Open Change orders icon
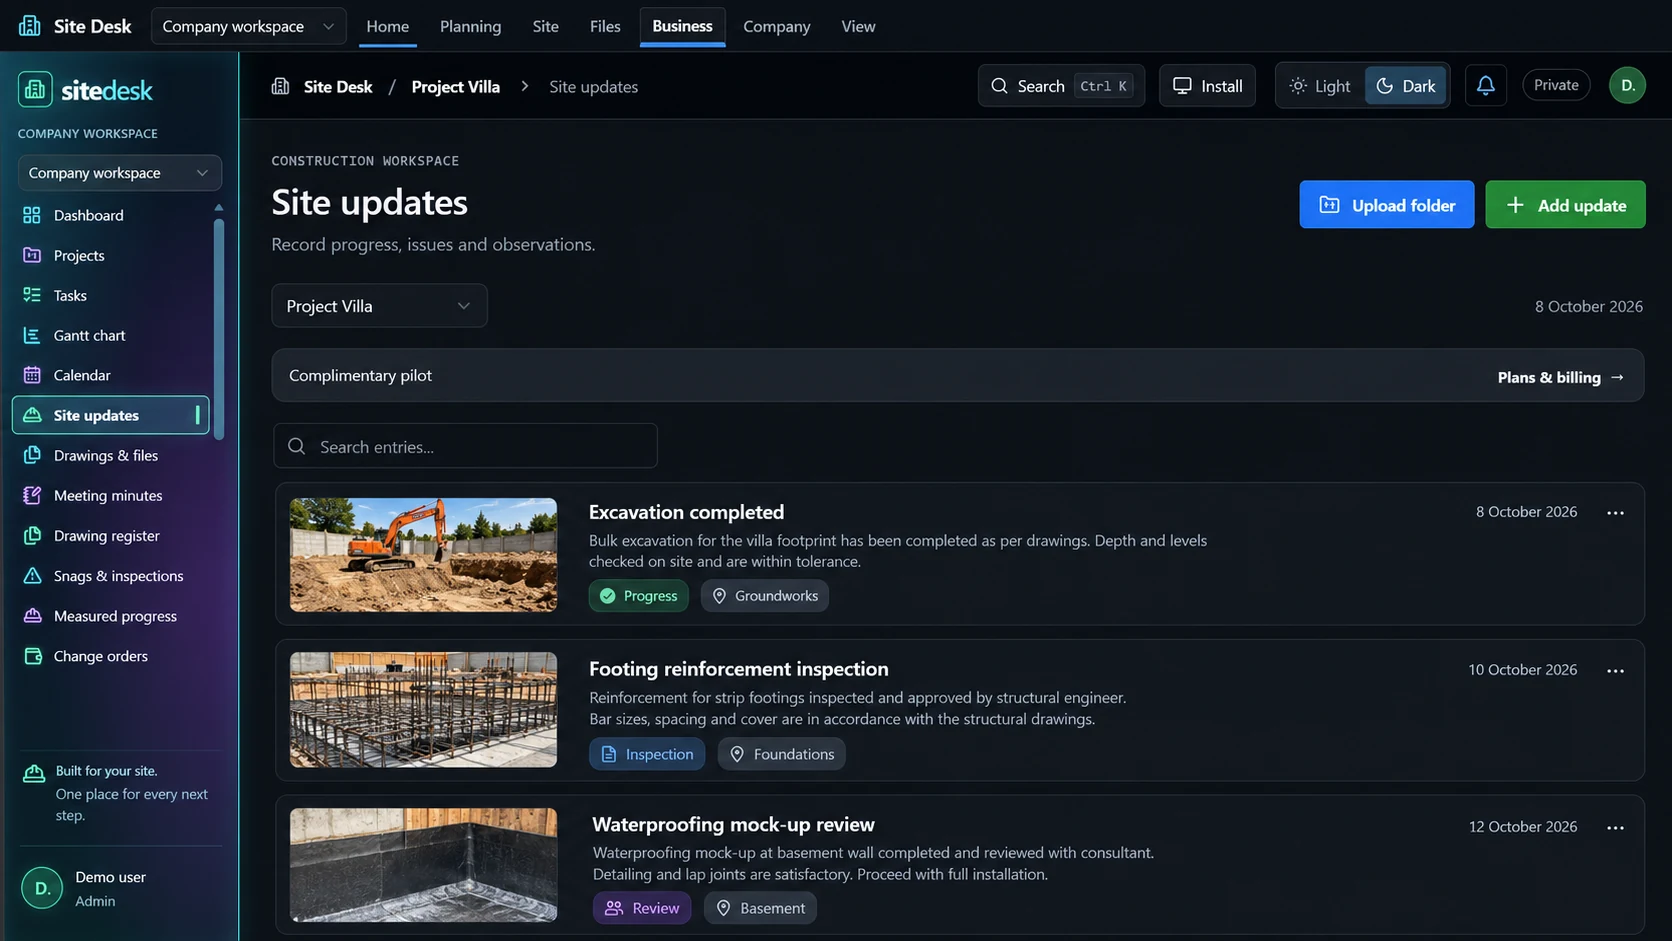Screen dimensions: 1672x941 [x=32, y=656]
